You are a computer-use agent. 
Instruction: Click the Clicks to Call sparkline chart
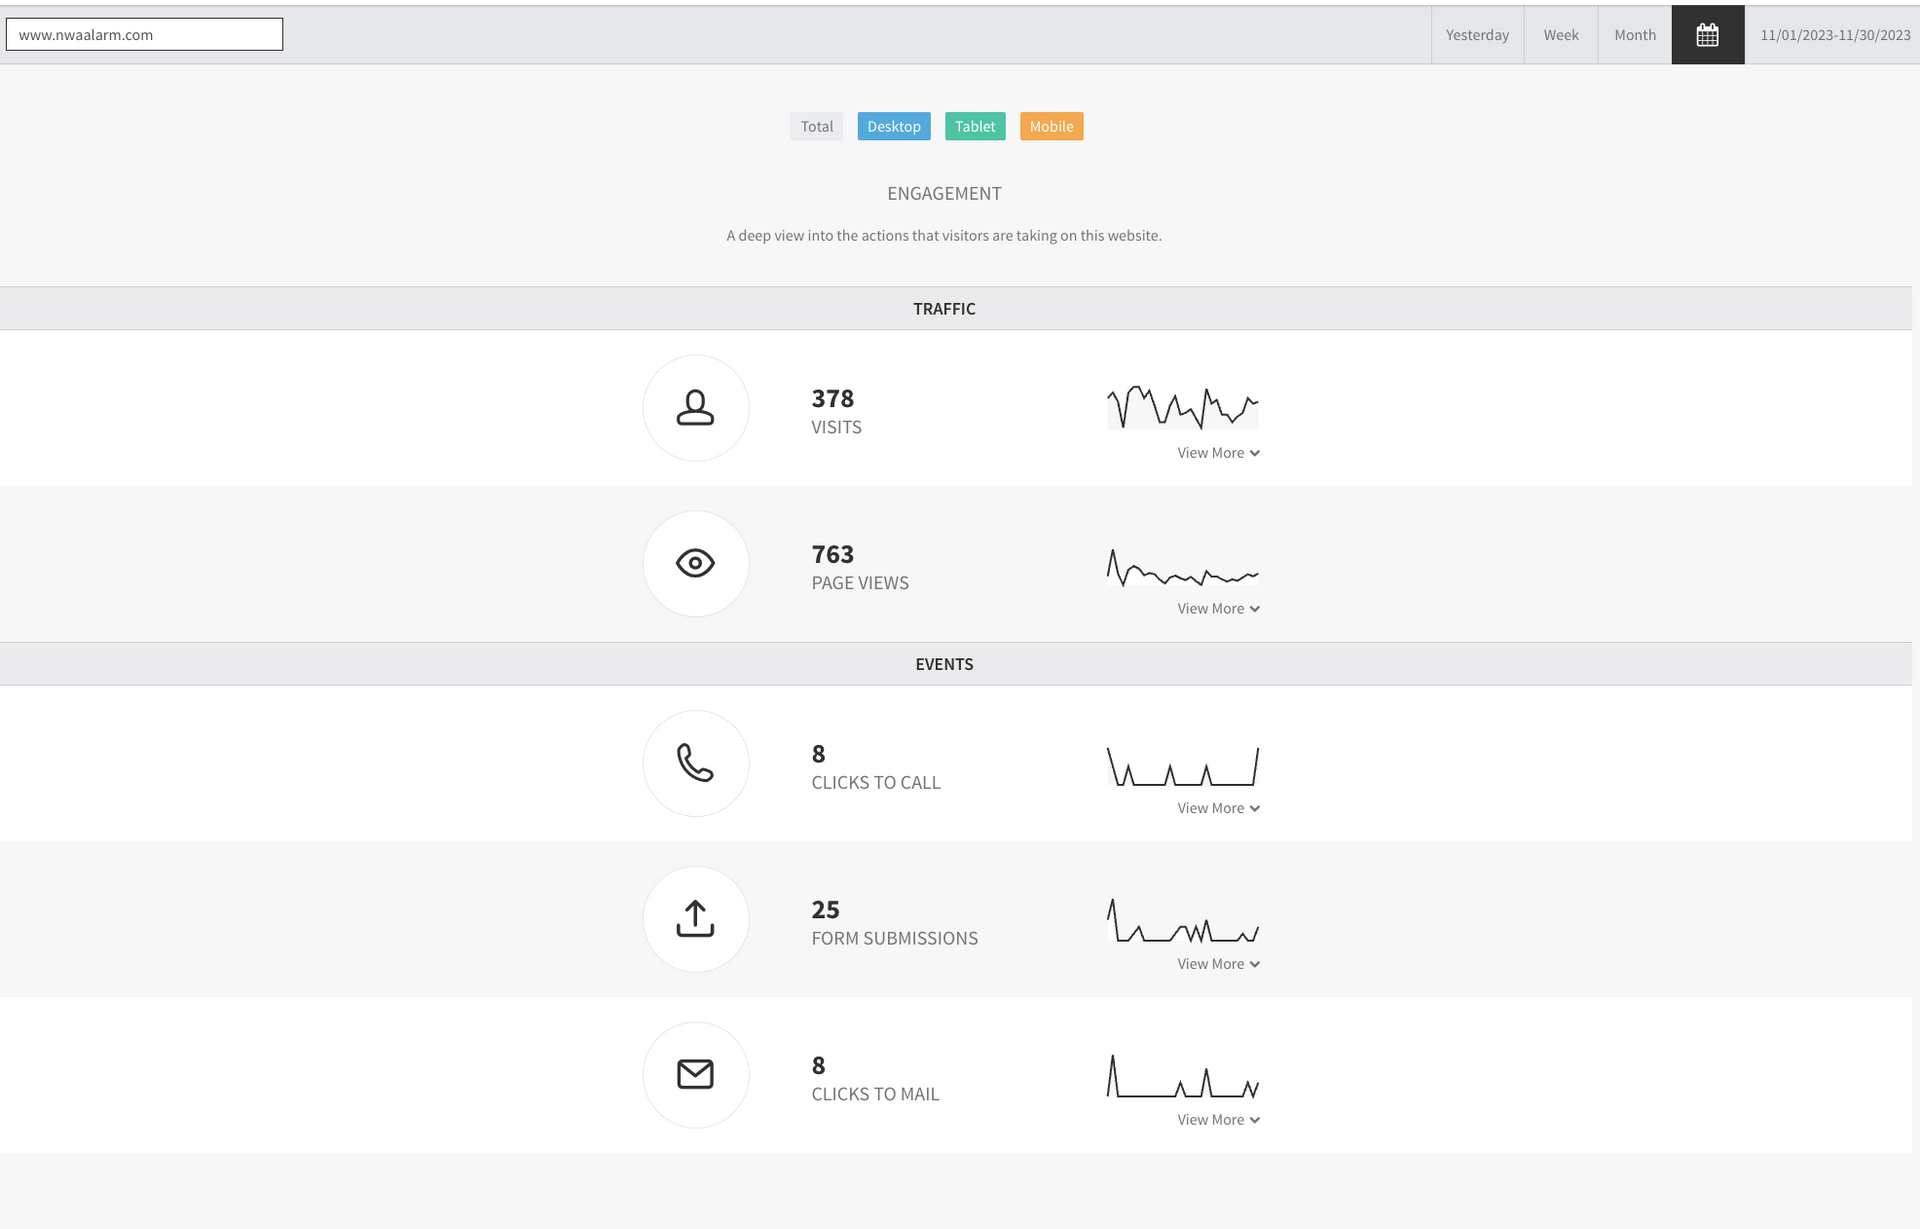tap(1182, 766)
